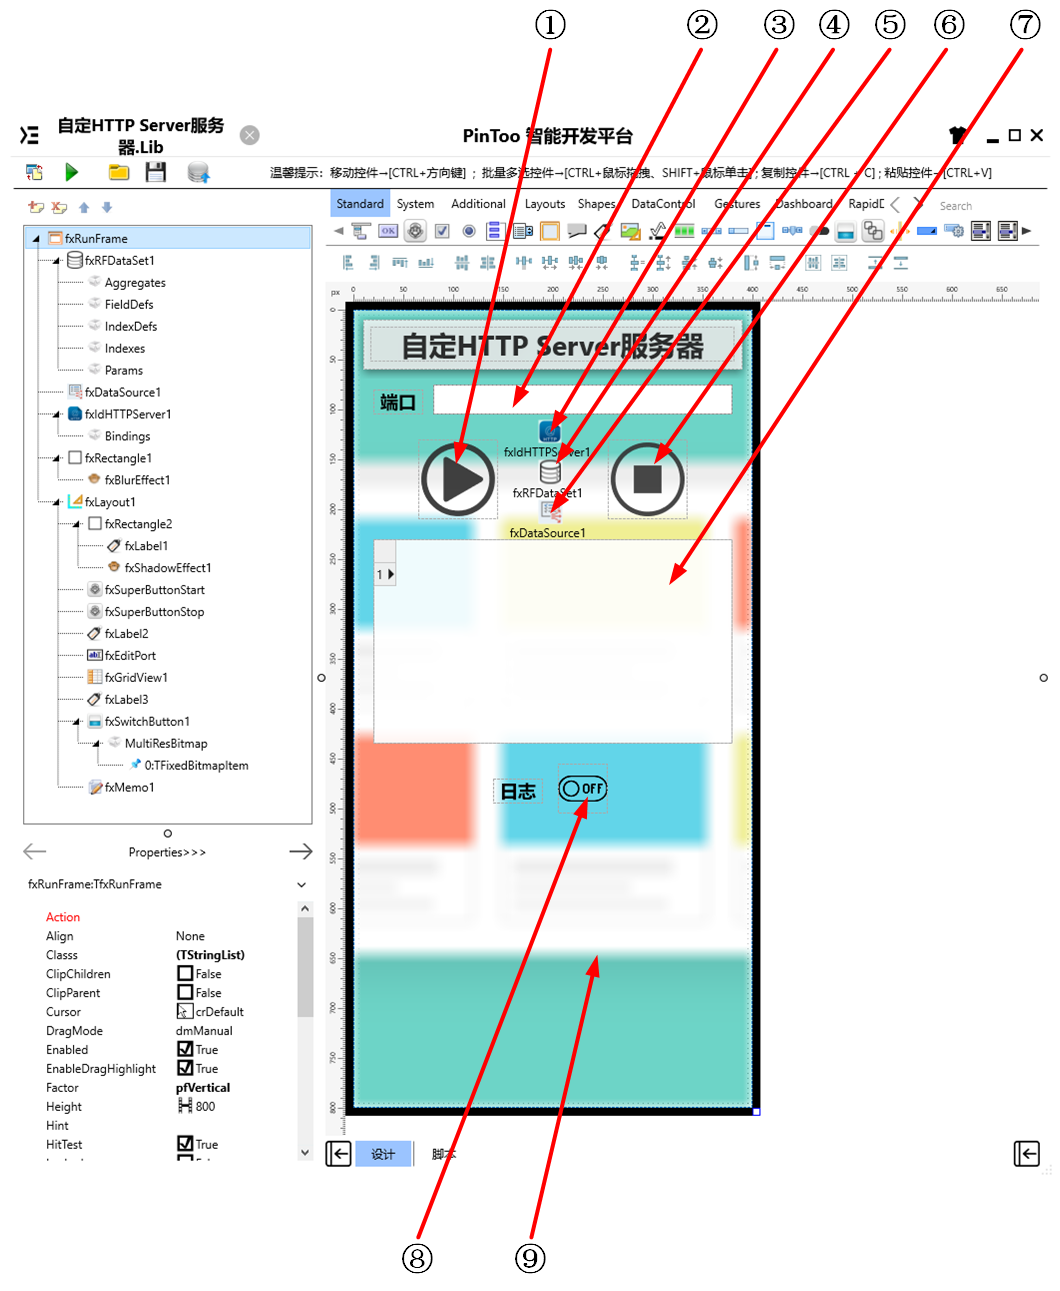Collapse the fxRunFrame root node
The height and width of the screenshot is (1291, 1060).
37,239
